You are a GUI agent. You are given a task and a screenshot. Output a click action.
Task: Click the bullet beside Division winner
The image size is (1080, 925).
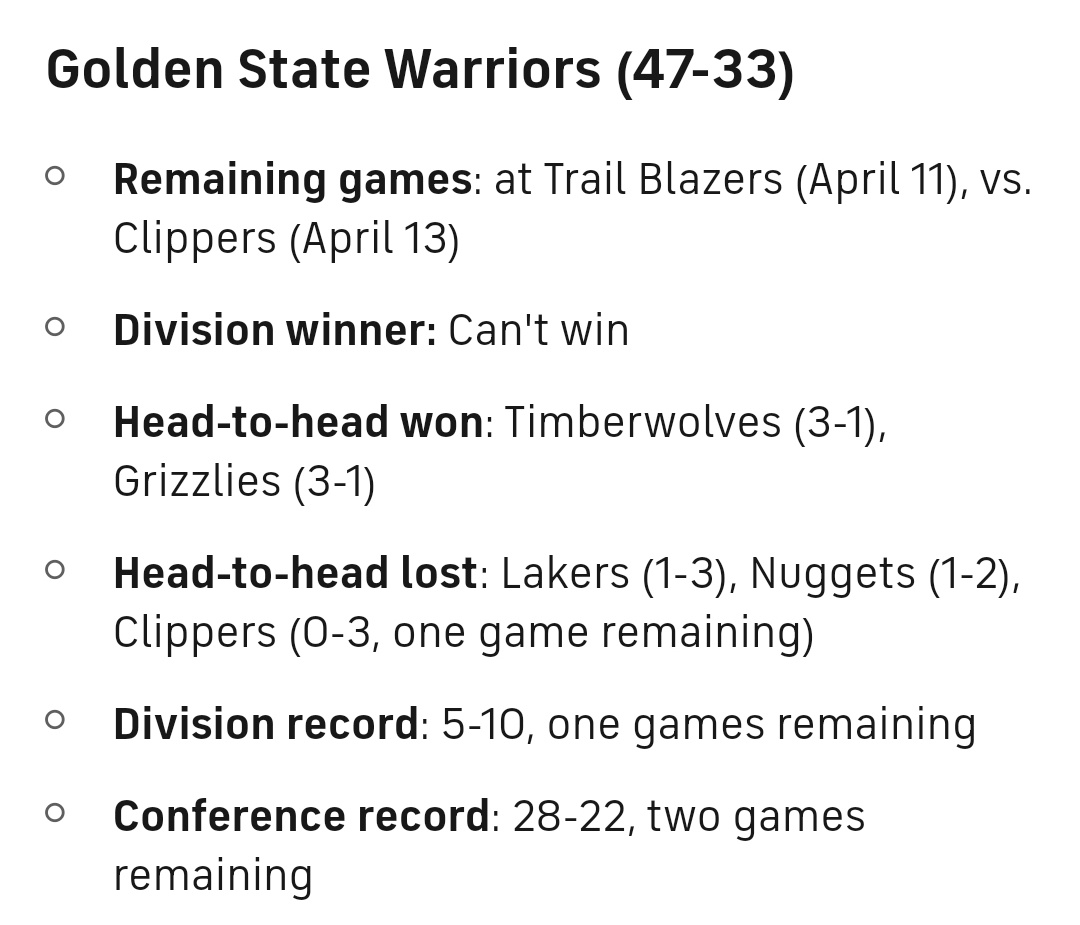tap(55, 327)
